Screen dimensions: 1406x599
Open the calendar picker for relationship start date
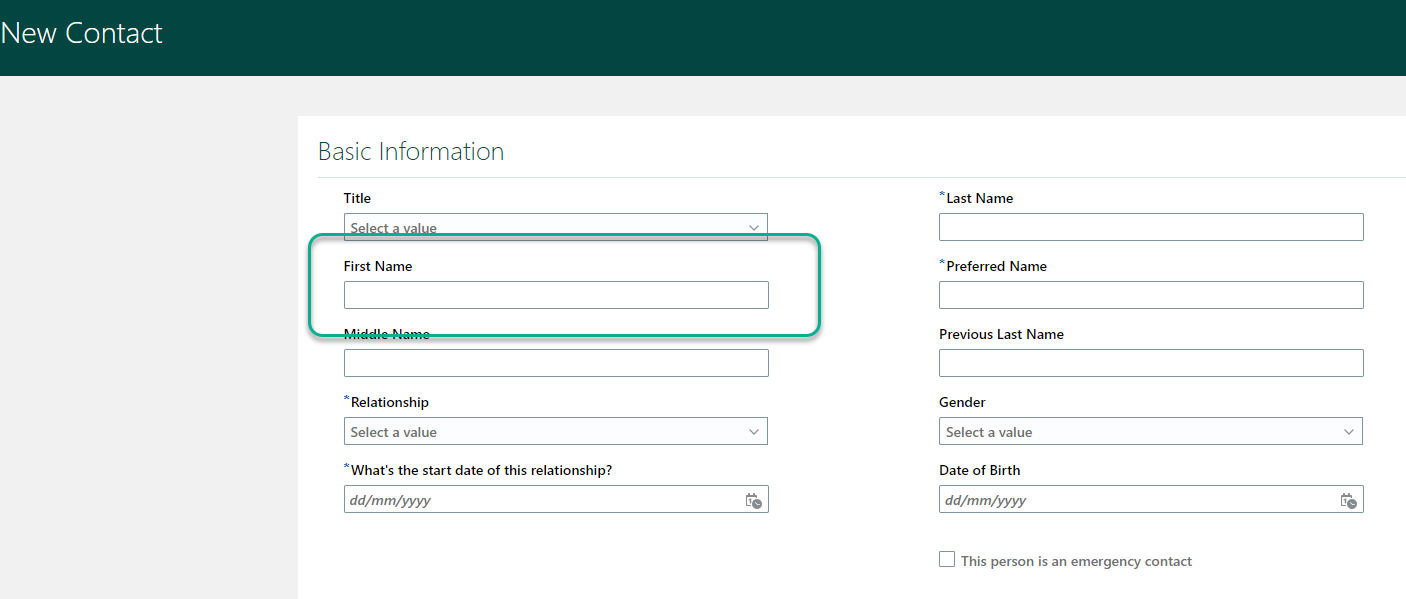click(753, 499)
